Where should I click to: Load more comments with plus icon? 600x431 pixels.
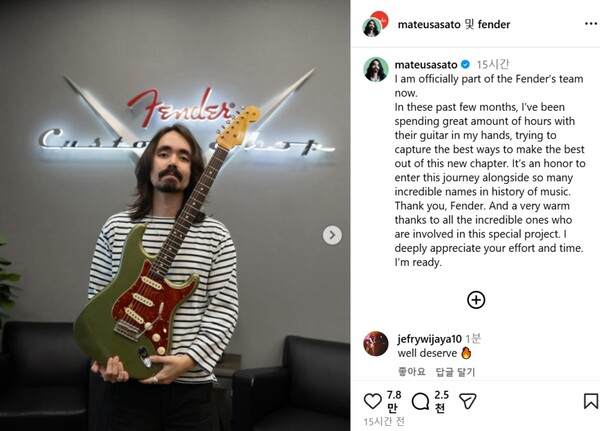pos(476,300)
